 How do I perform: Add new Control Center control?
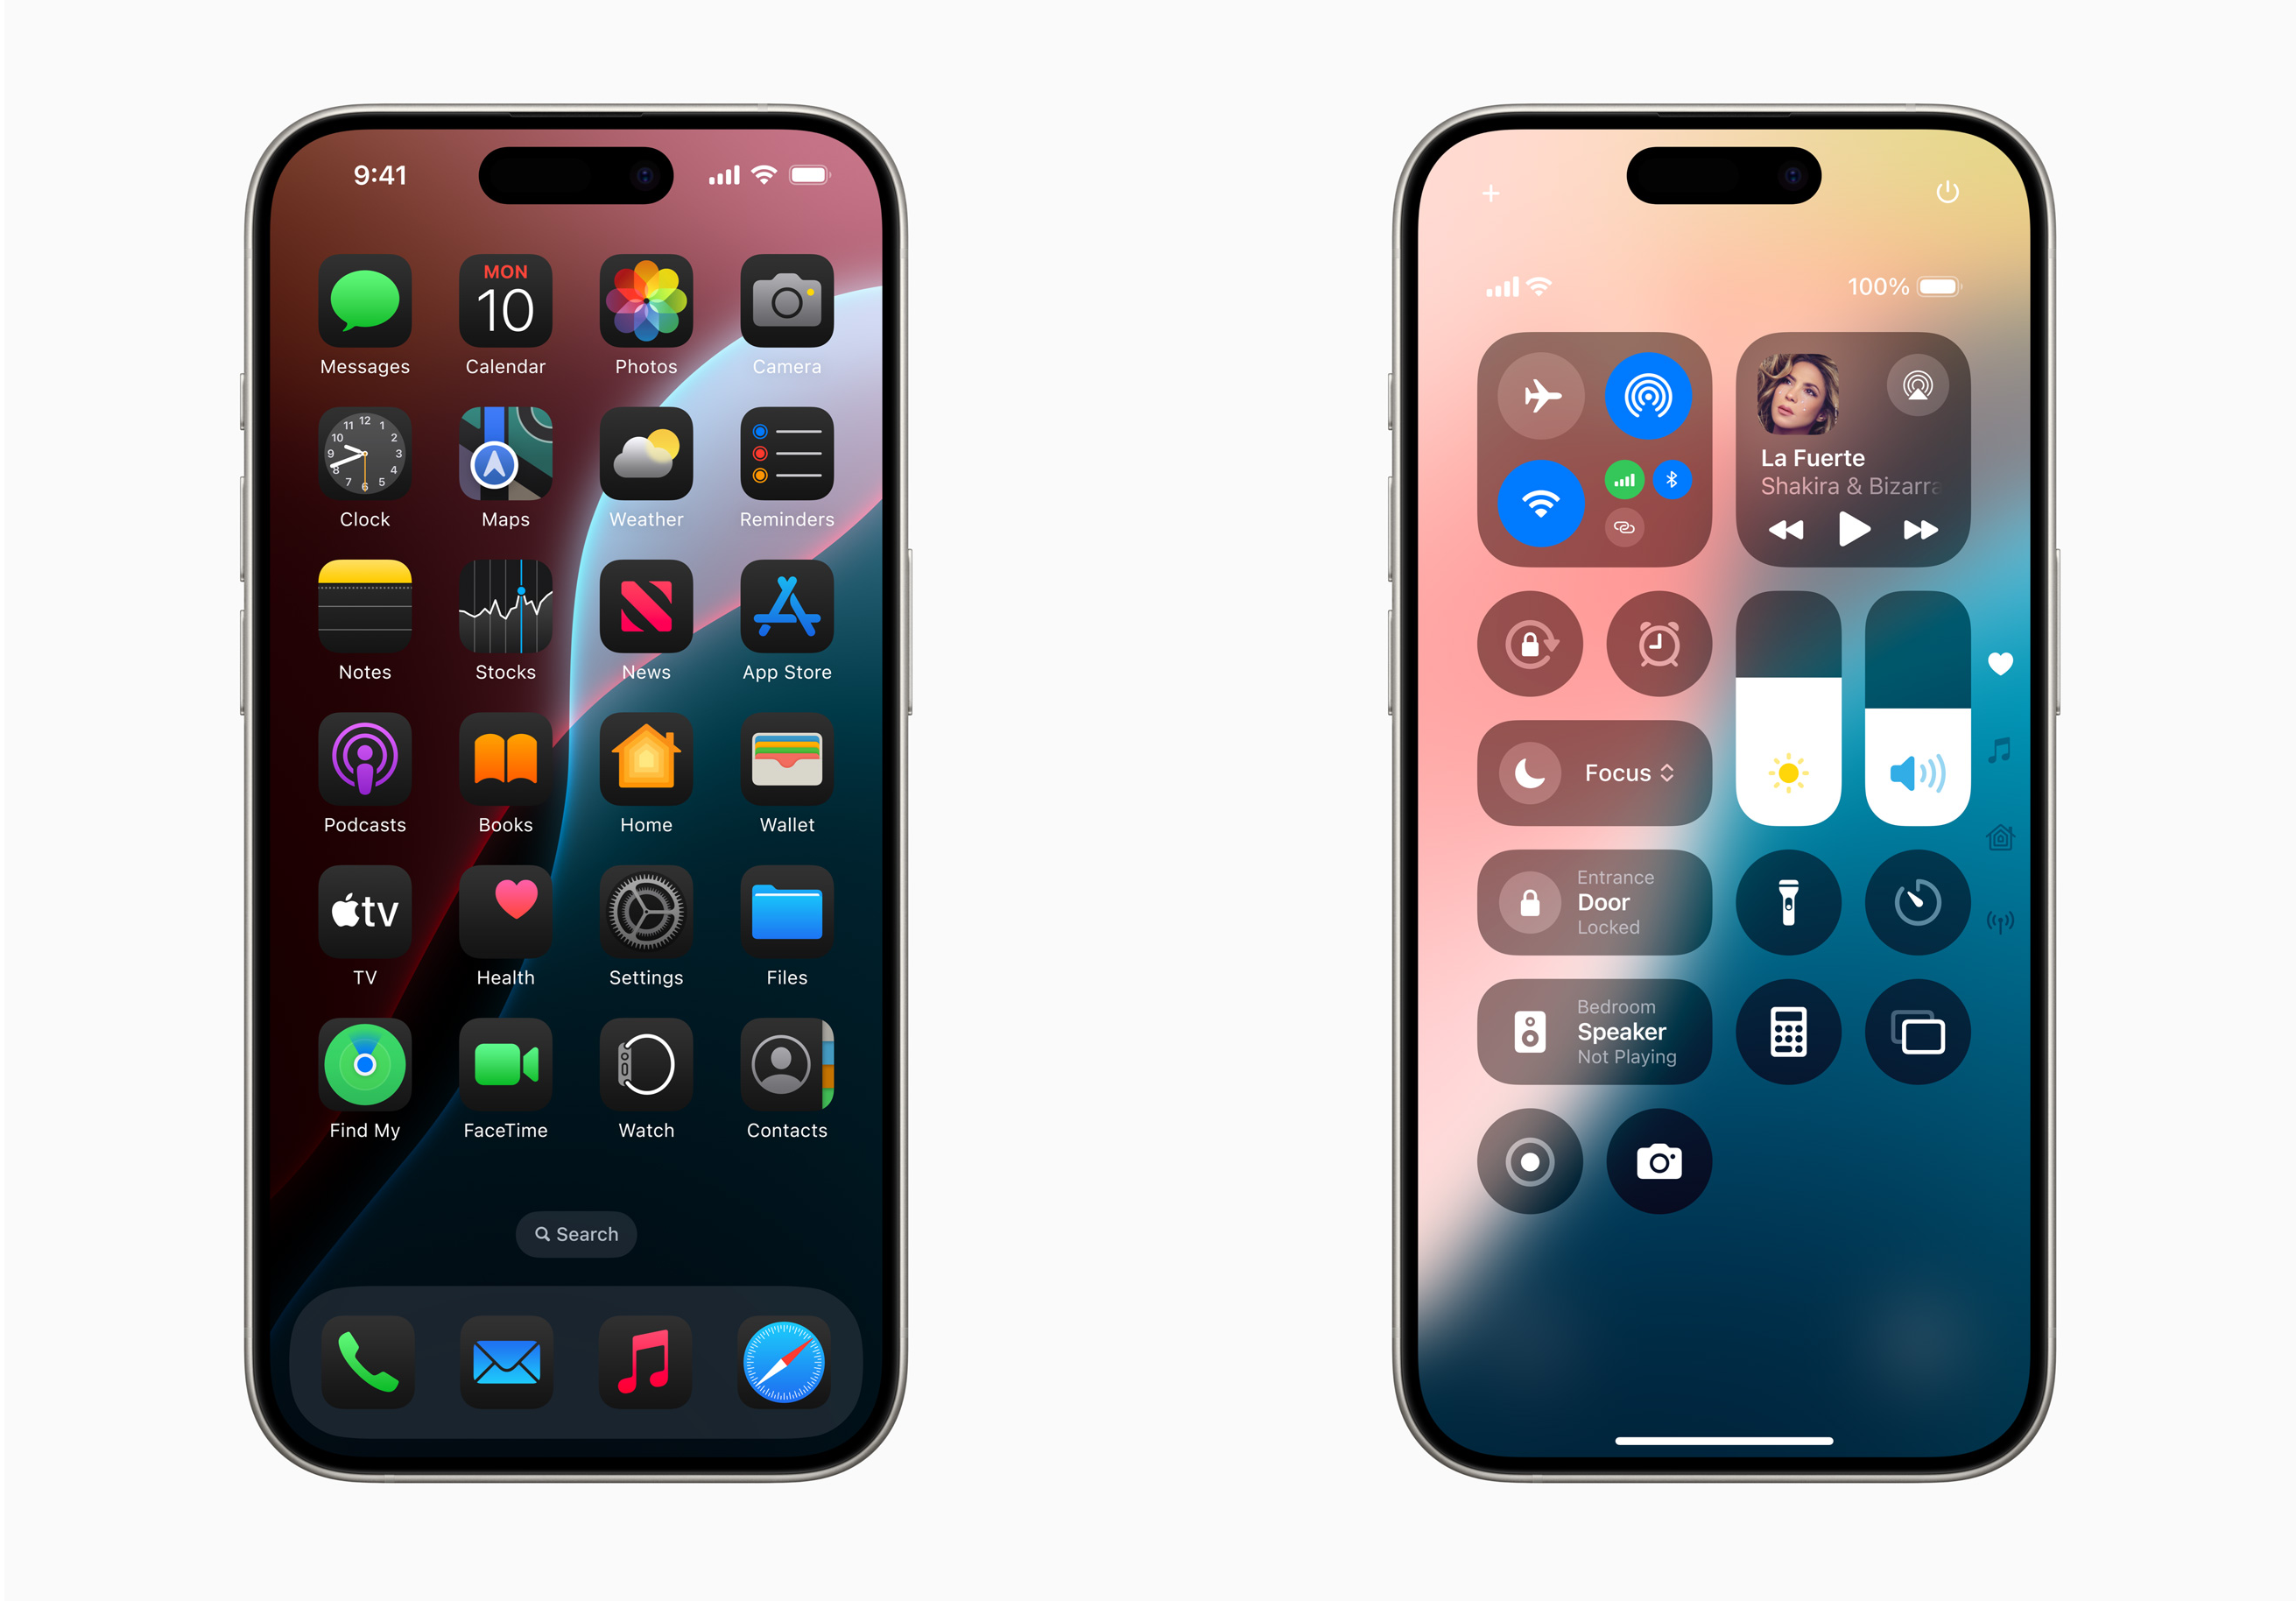click(x=1490, y=190)
